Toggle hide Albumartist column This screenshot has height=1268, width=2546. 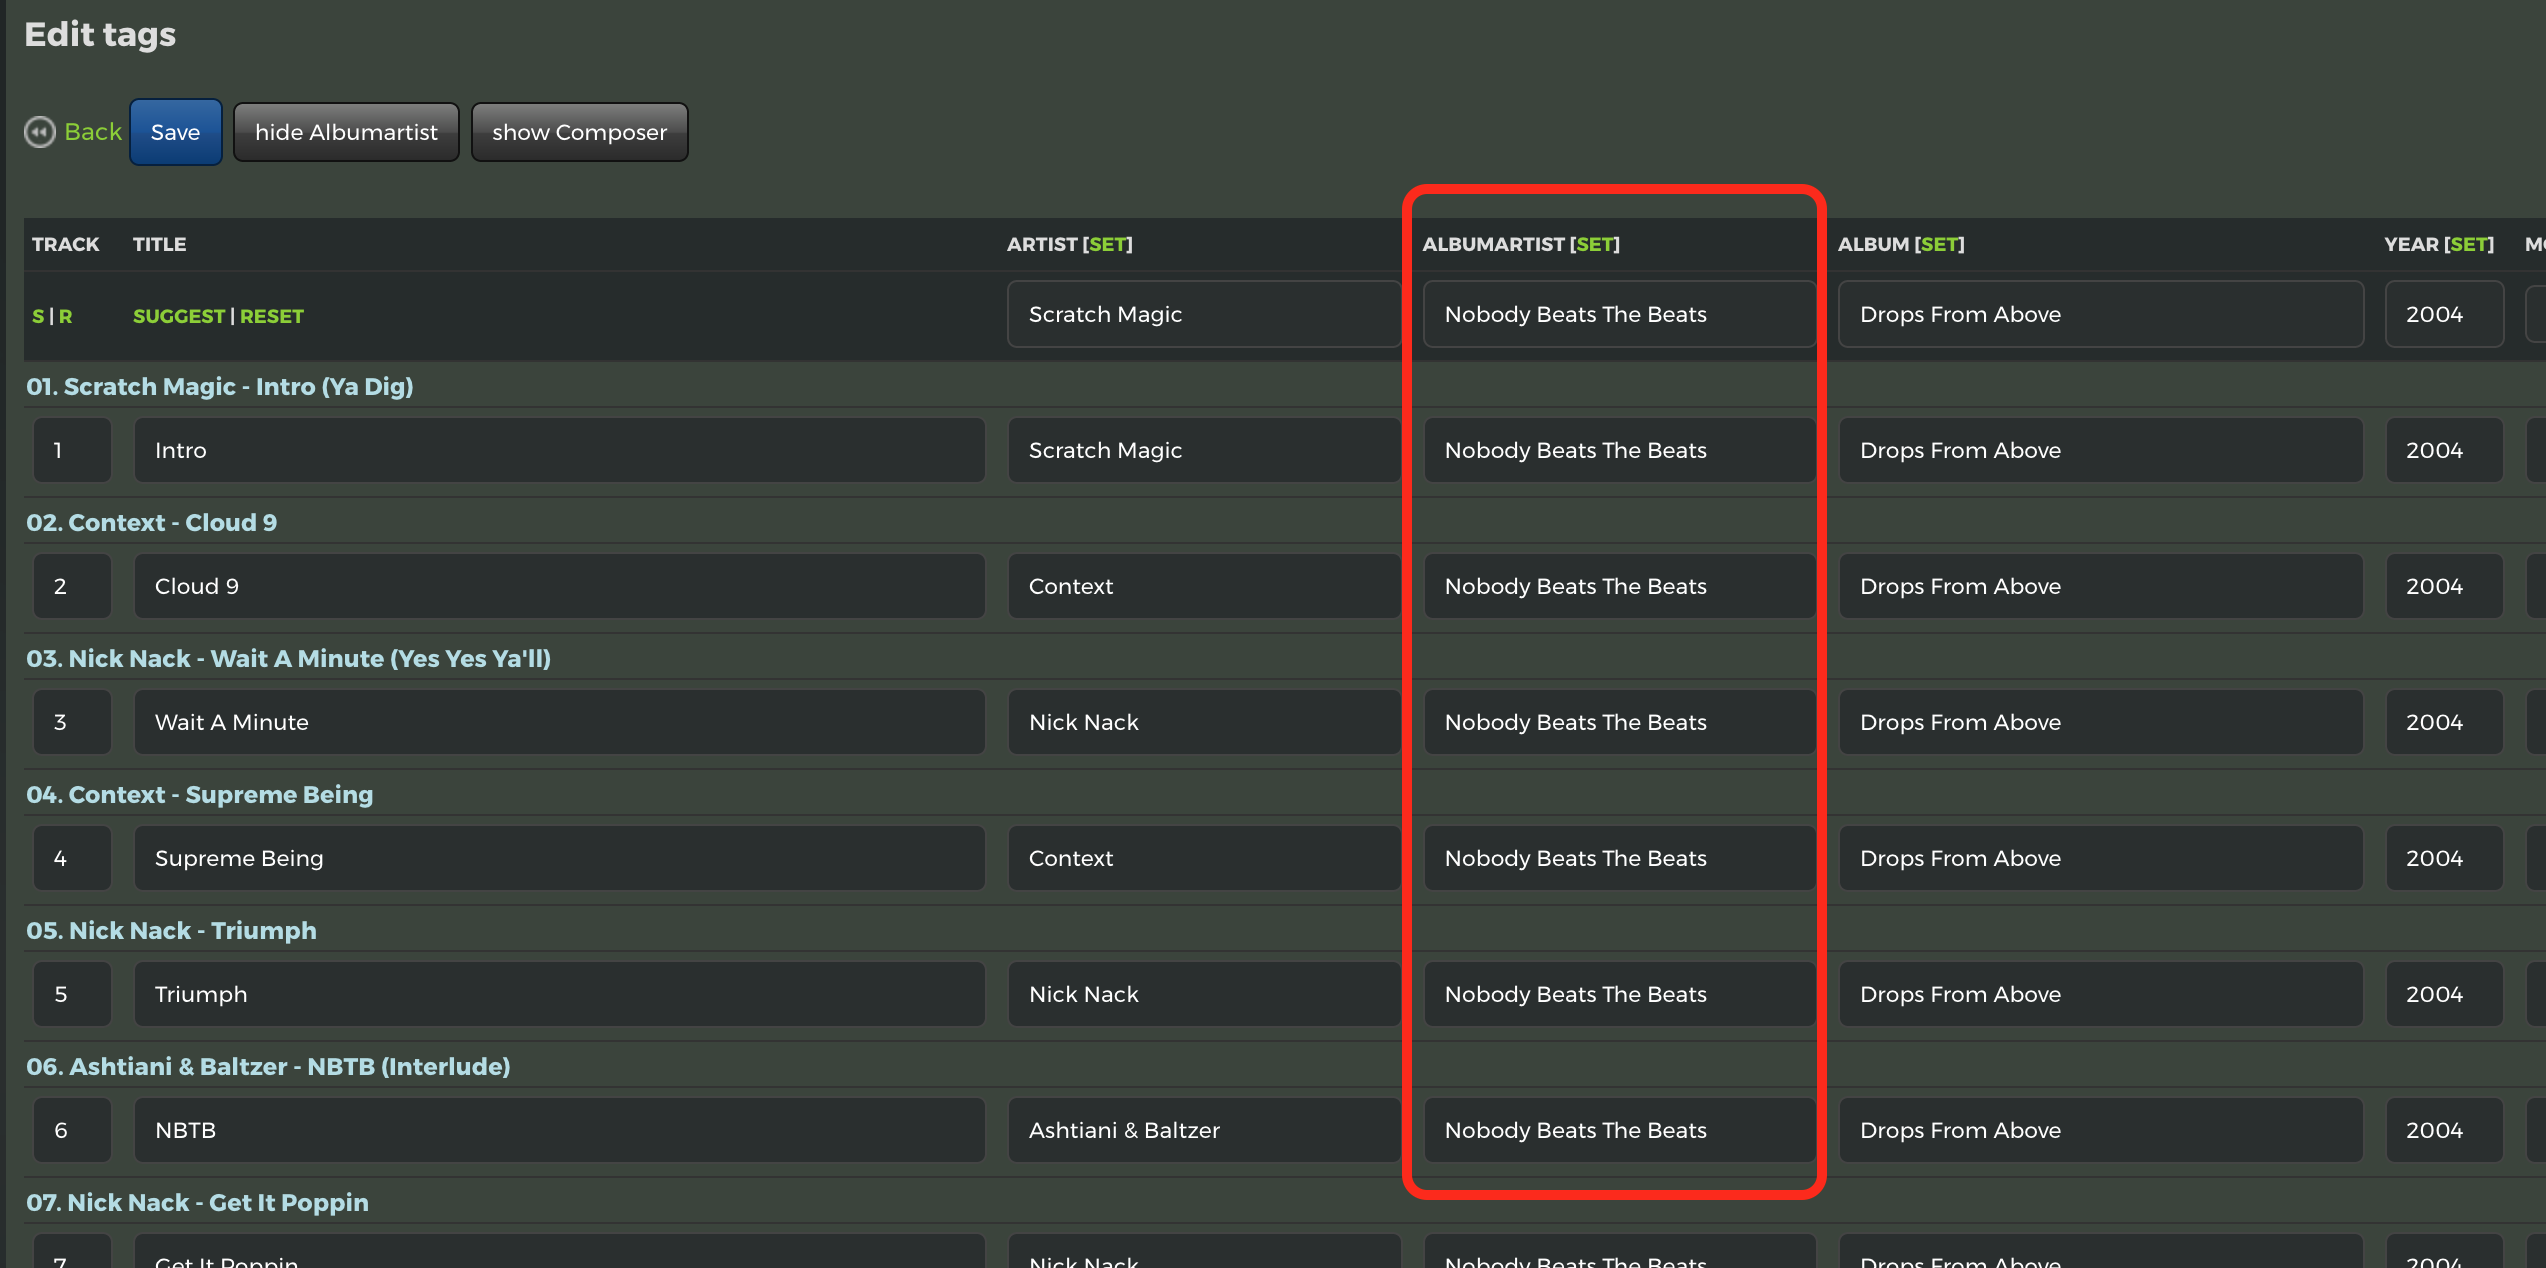tap(346, 132)
